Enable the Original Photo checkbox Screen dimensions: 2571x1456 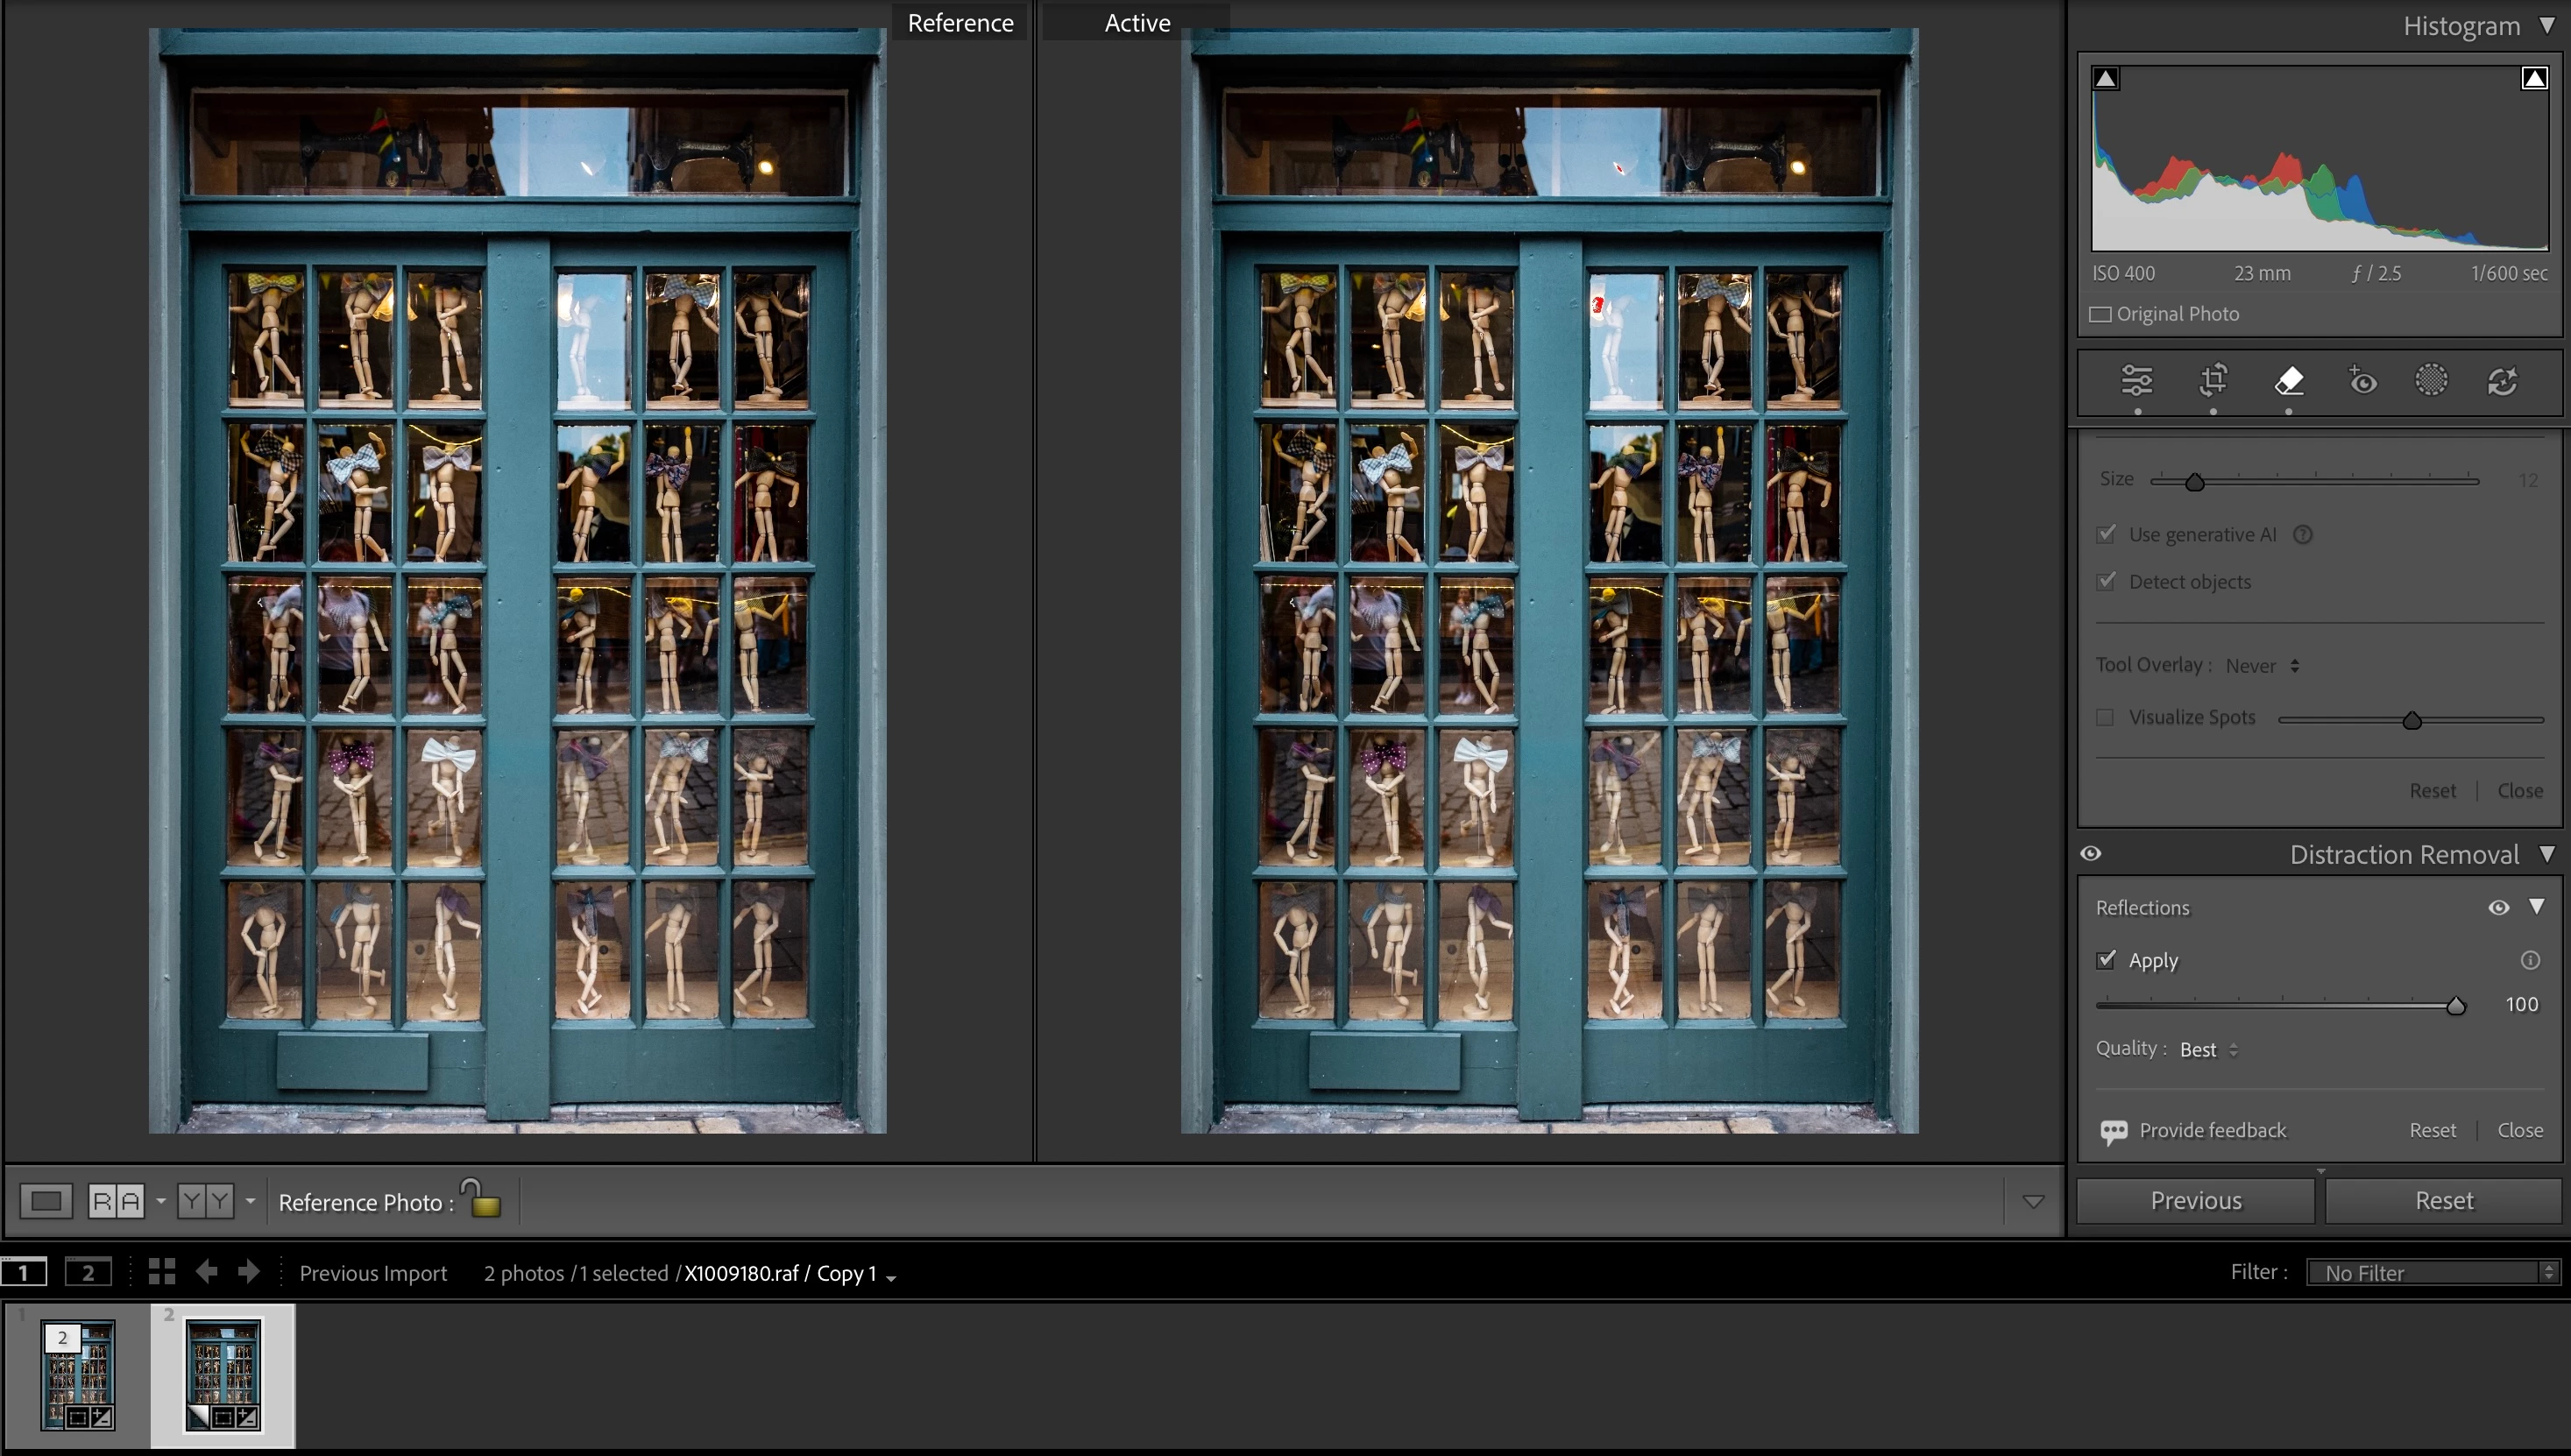coord(2101,314)
